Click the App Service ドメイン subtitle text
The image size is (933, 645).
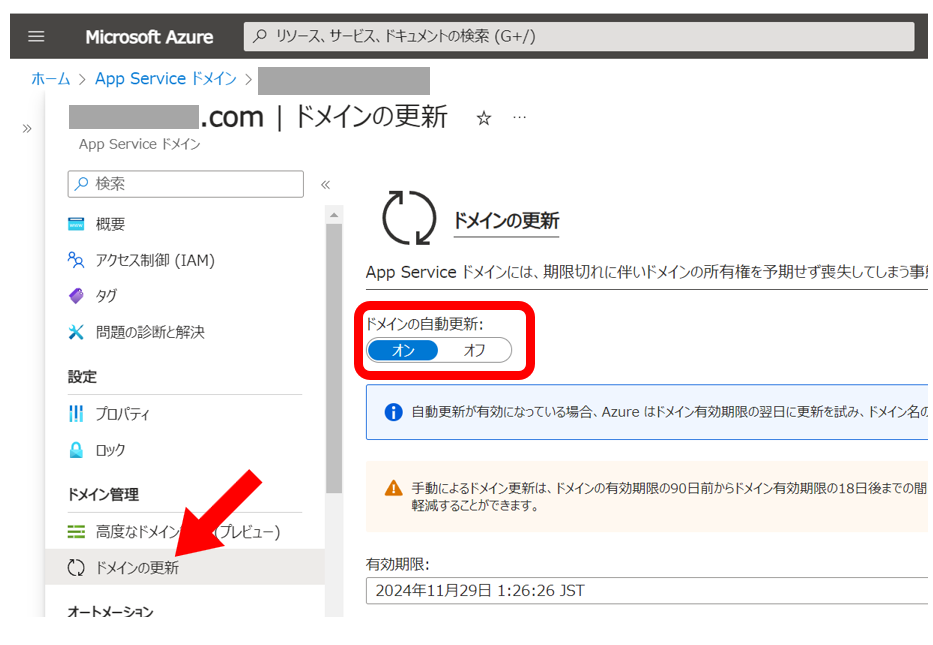pyautogui.click(x=140, y=144)
